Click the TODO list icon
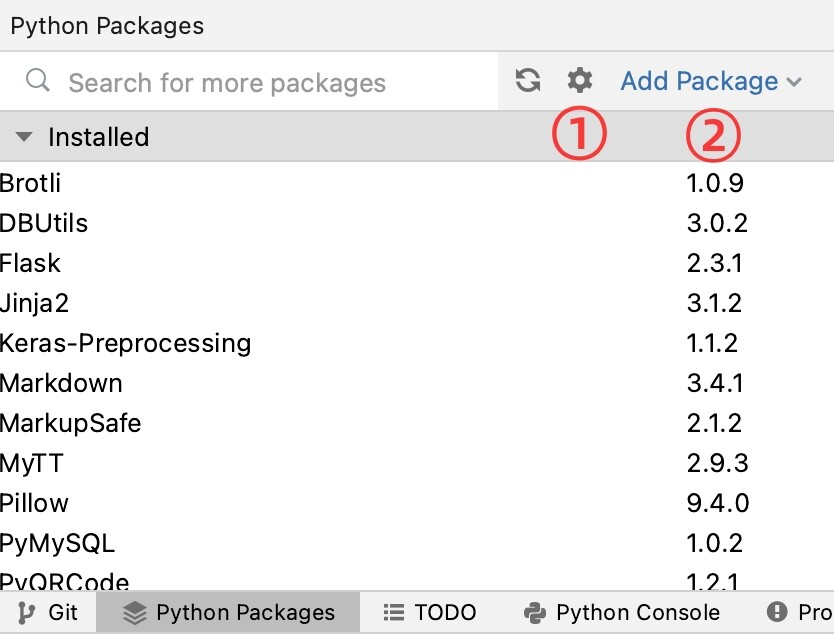Image resolution: width=834 pixels, height=634 pixels. point(394,613)
